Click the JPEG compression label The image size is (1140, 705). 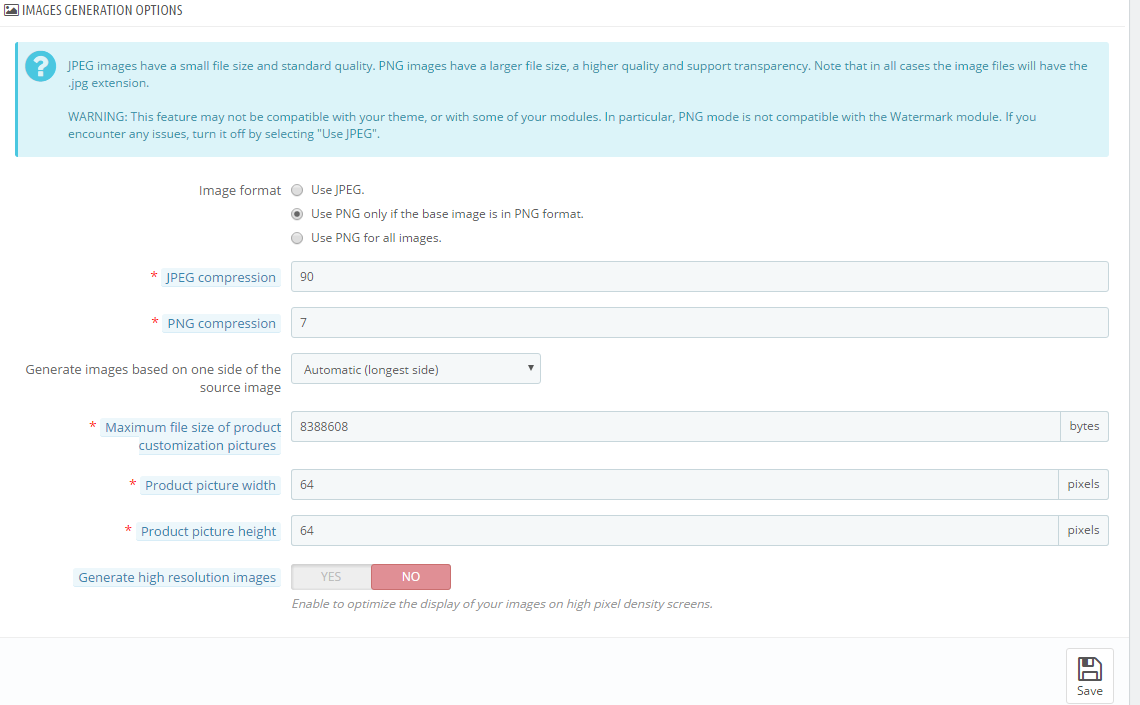[220, 278]
